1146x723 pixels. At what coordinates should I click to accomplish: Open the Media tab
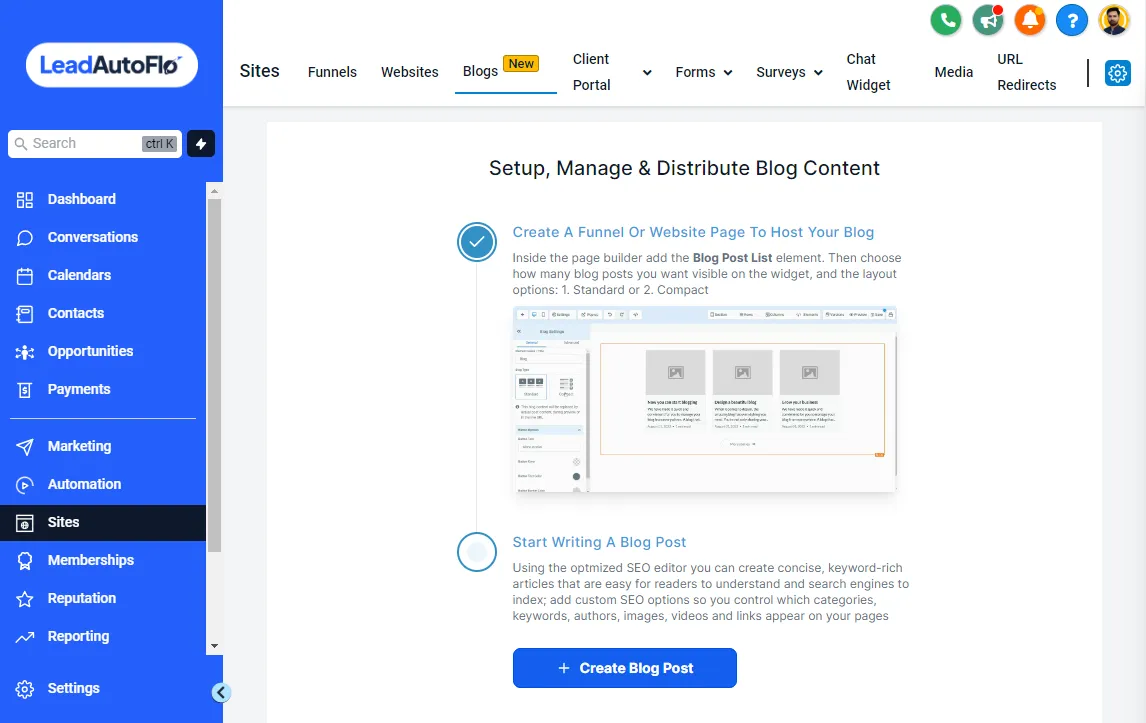[953, 72]
